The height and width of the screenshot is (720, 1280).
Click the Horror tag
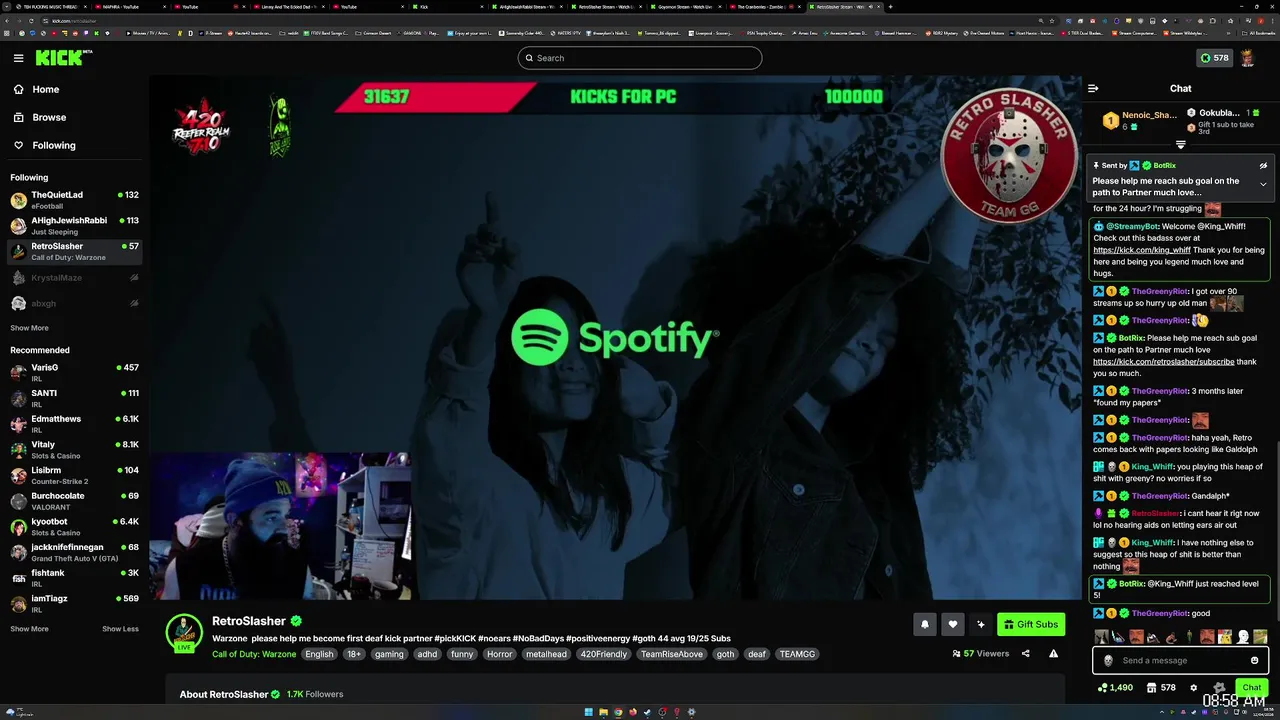(x=499, y=654)
